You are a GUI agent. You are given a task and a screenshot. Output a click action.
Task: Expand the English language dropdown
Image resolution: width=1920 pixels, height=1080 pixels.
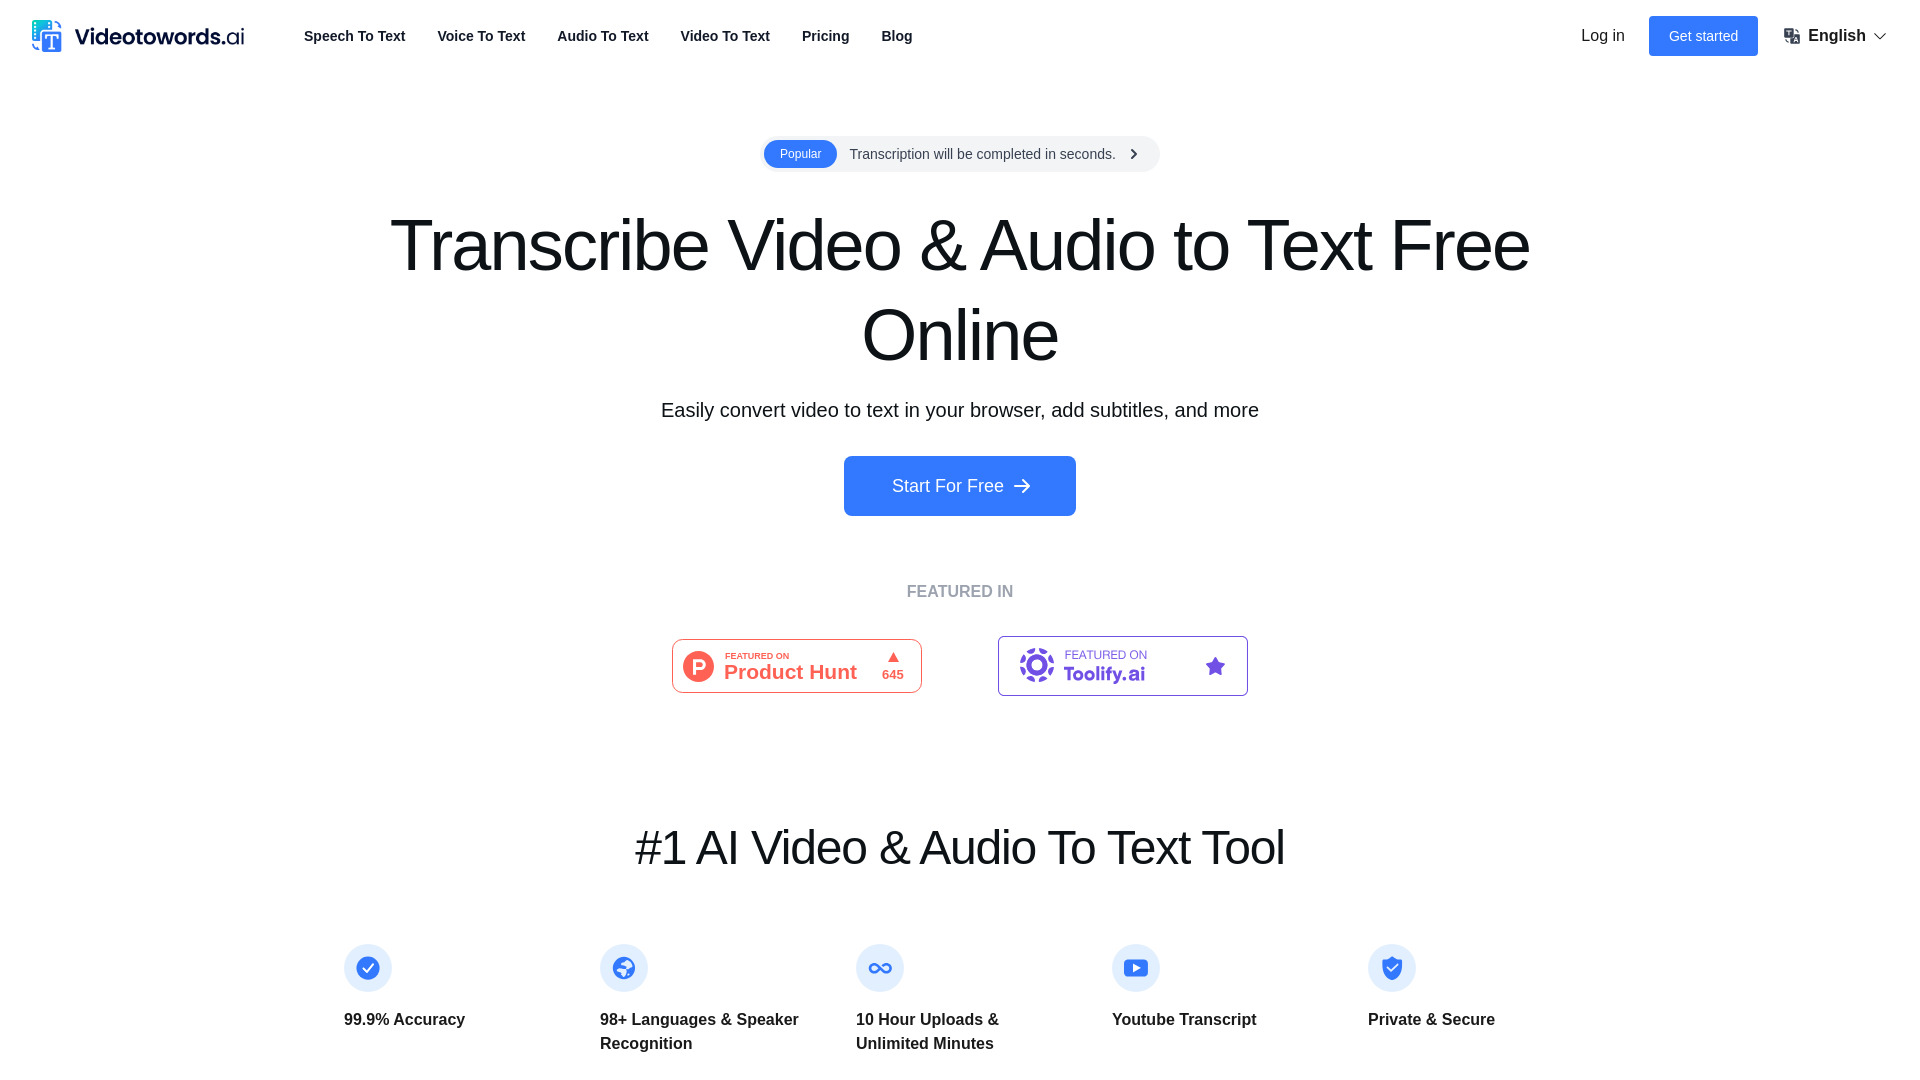[1836, 36]
